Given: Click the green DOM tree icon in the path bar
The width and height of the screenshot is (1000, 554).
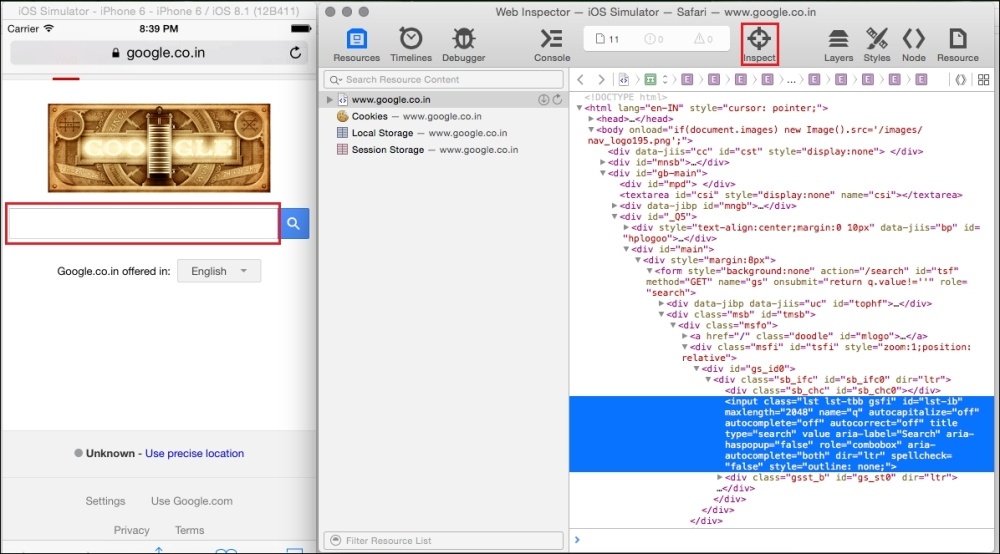Looking at the screenshot, I should pos(650,80).
